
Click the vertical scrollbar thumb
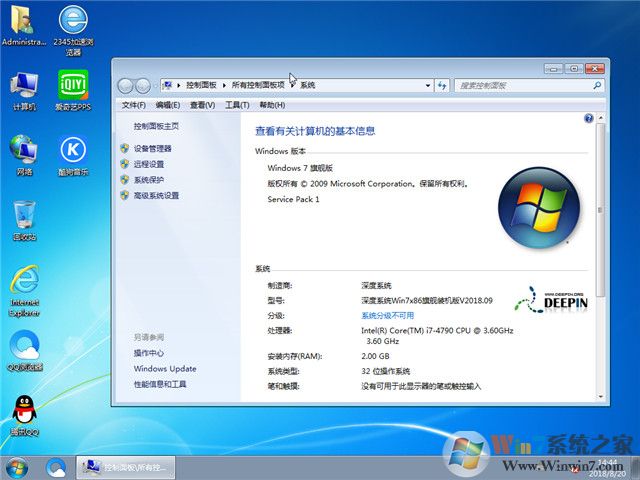pyautogui.click(x=600, y=210)
